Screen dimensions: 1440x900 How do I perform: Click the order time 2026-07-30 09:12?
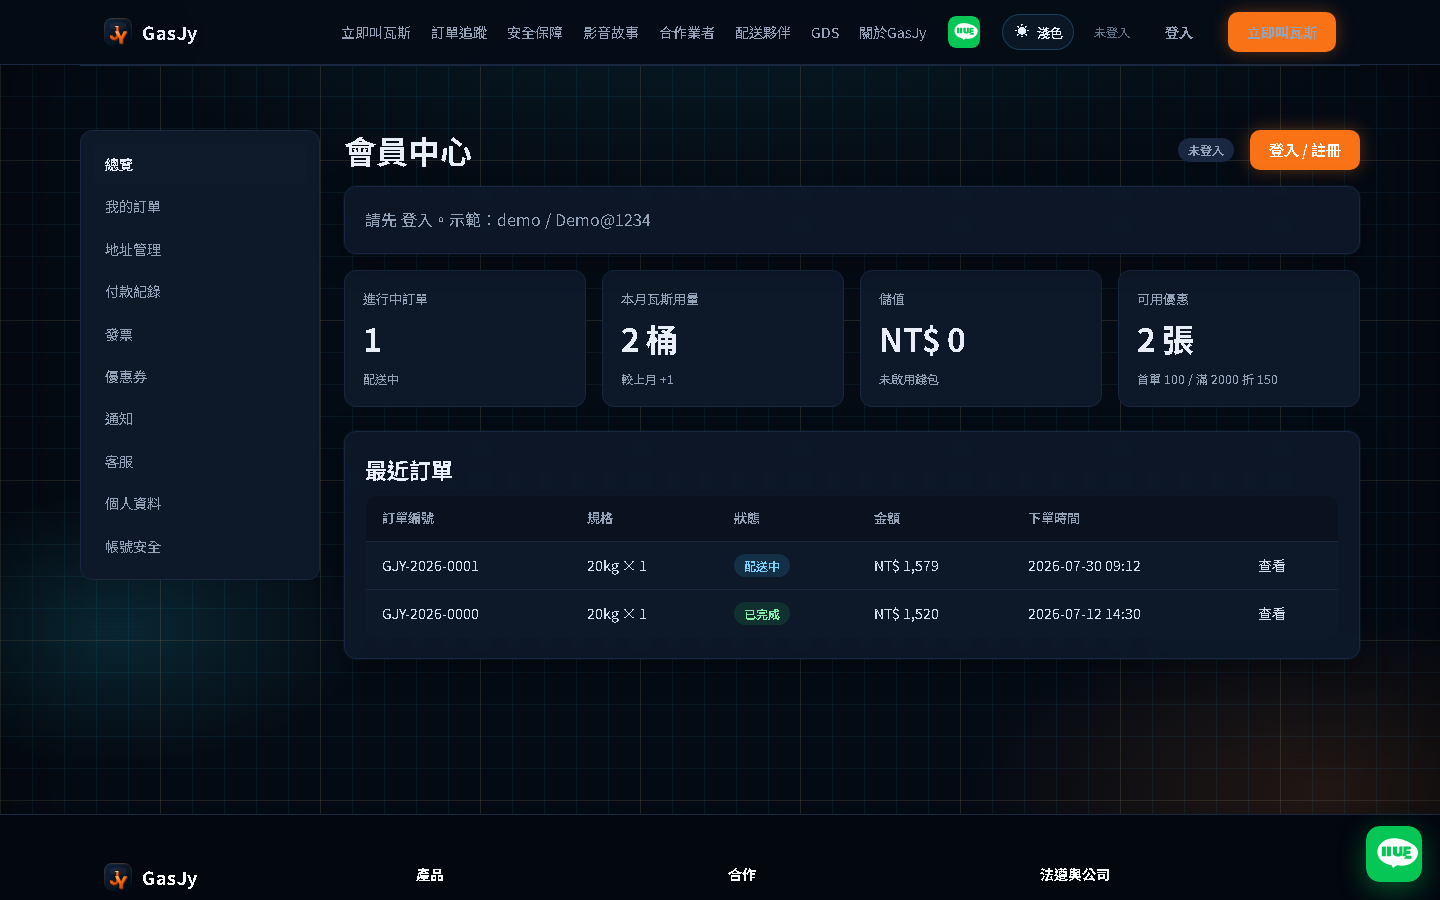point(1084,566)
